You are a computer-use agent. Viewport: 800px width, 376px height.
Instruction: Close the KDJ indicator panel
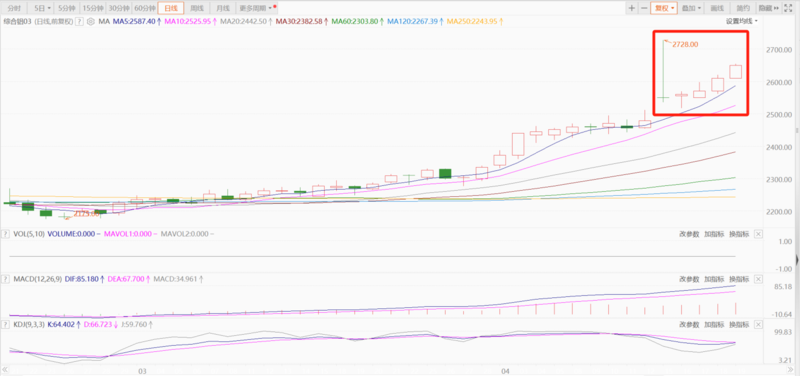(758, 324)
